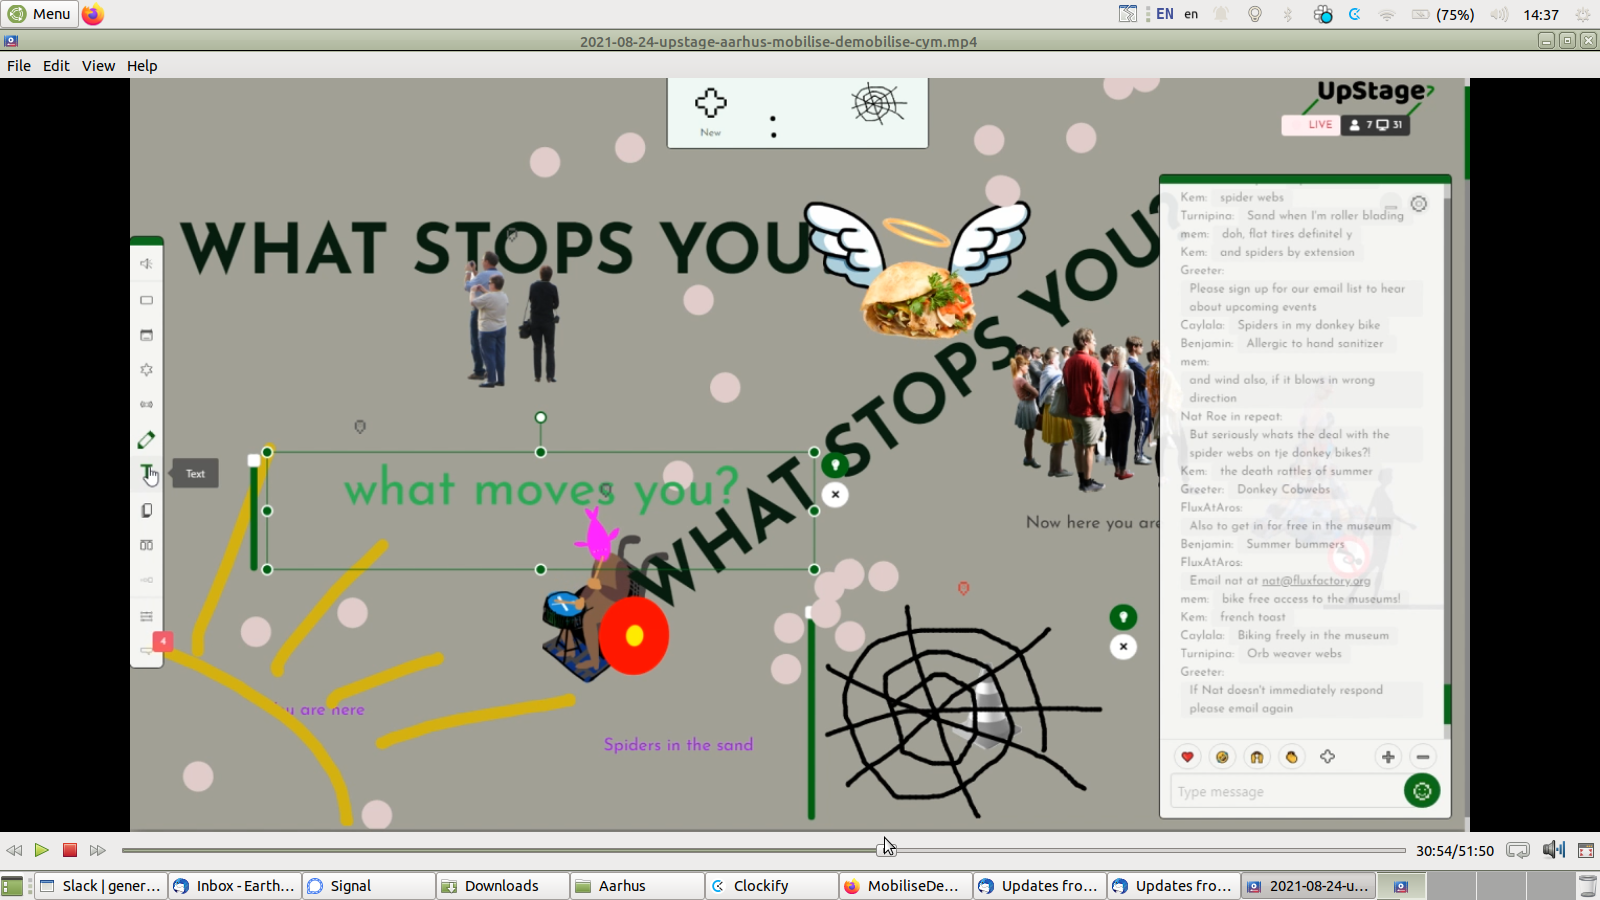
Task: Open the chat settings gear icon
Action: point(1419,204)
